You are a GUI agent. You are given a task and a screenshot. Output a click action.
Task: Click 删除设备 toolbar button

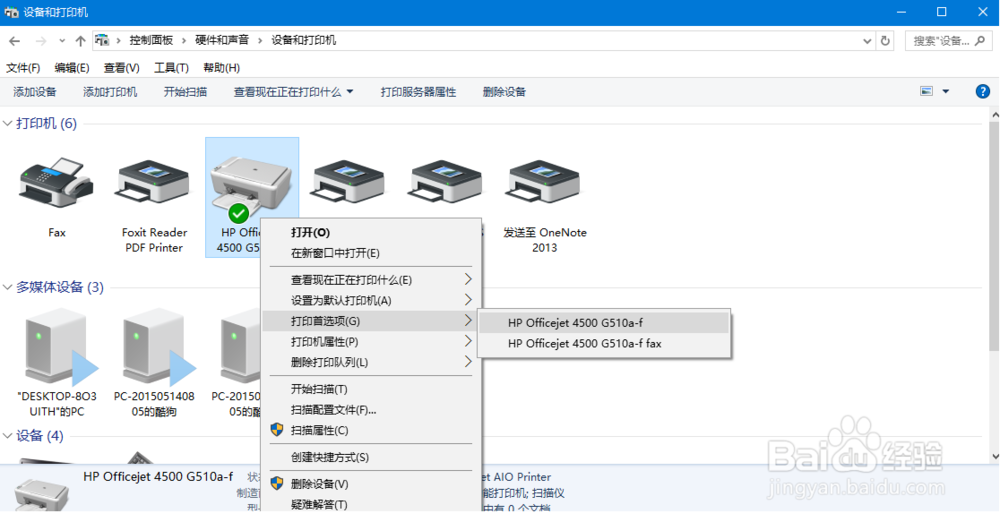[504, 92]
